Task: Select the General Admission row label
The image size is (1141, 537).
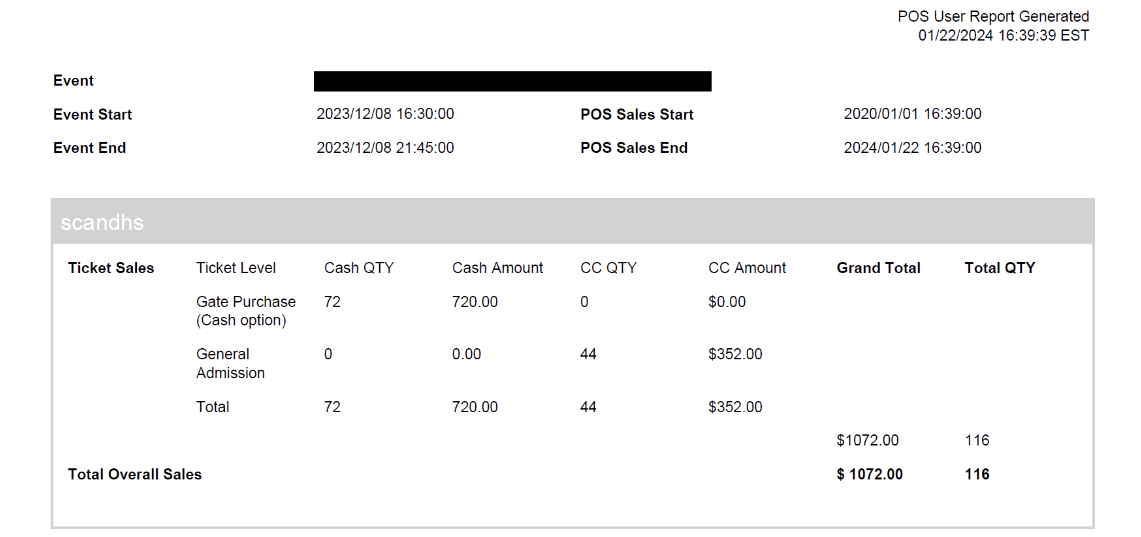Action: pyautogui.click(x=231, y=363)
